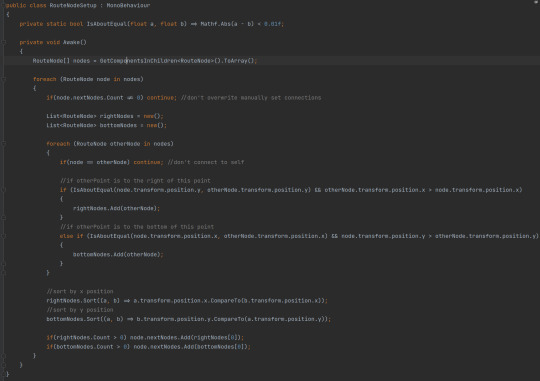This screenshot has width=540, height=381.
Task: Click the ToArray() call
Action: [x=239, y=61]
